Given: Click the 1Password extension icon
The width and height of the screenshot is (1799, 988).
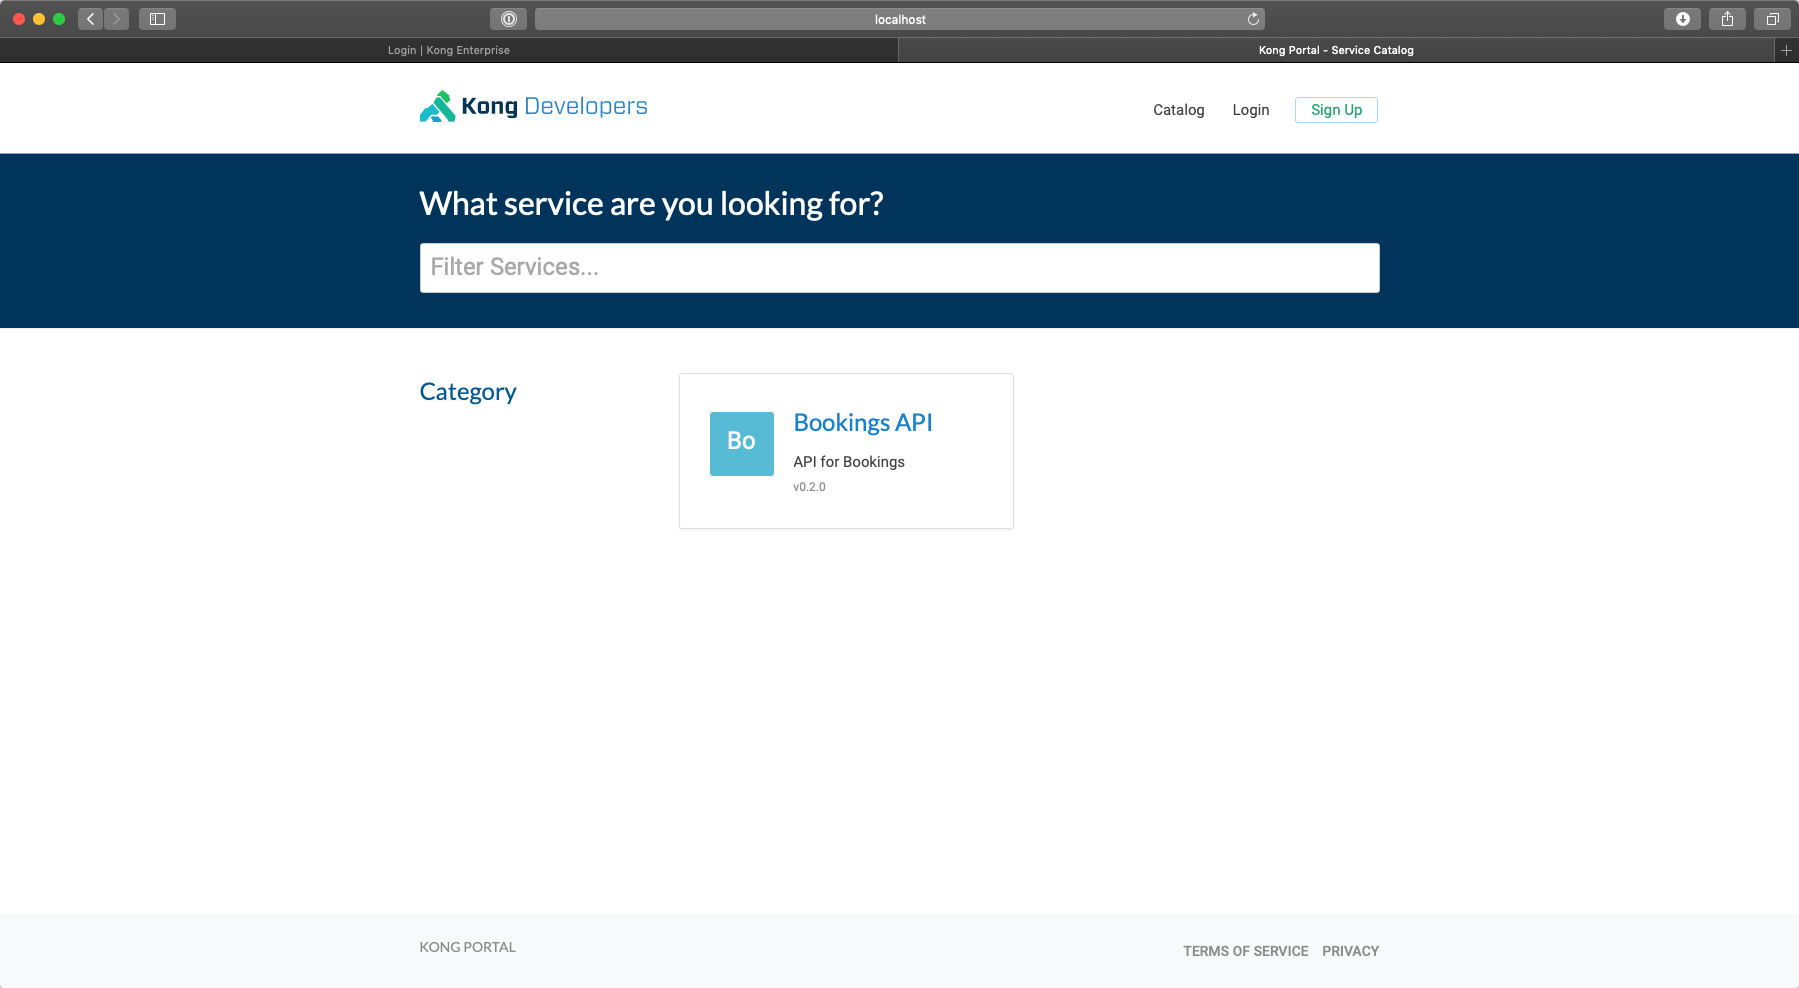Looking at the screenshot, I should pos(508,19).
